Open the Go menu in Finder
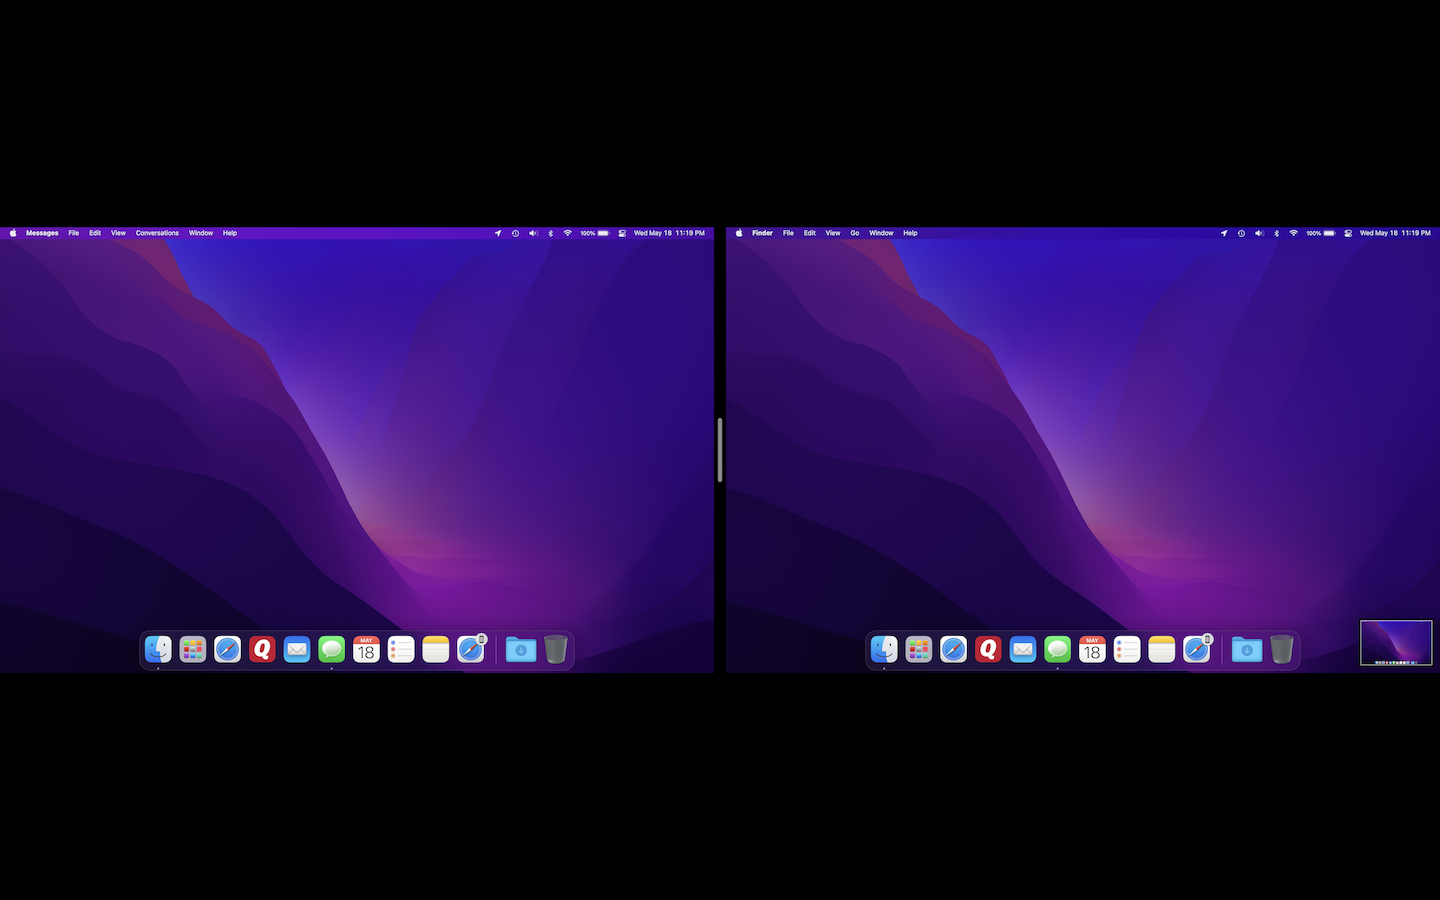The image size is (1440, 900). pyautogui.click(x=855, y=233)
